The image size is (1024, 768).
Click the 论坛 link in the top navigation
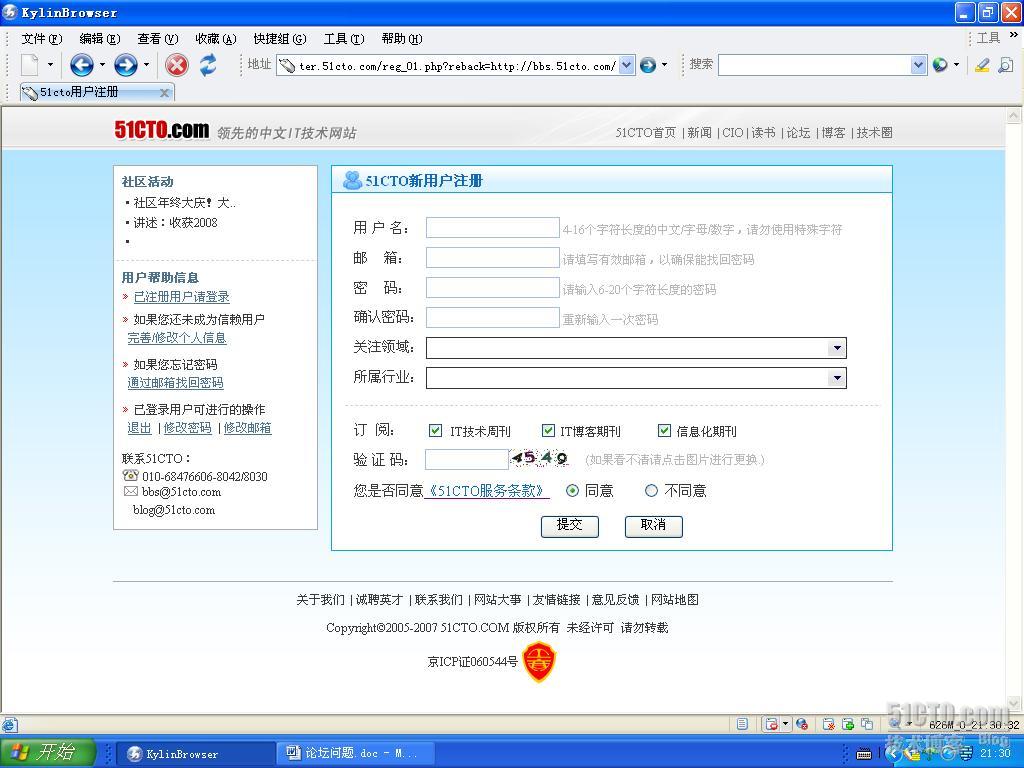pos(798,133)
